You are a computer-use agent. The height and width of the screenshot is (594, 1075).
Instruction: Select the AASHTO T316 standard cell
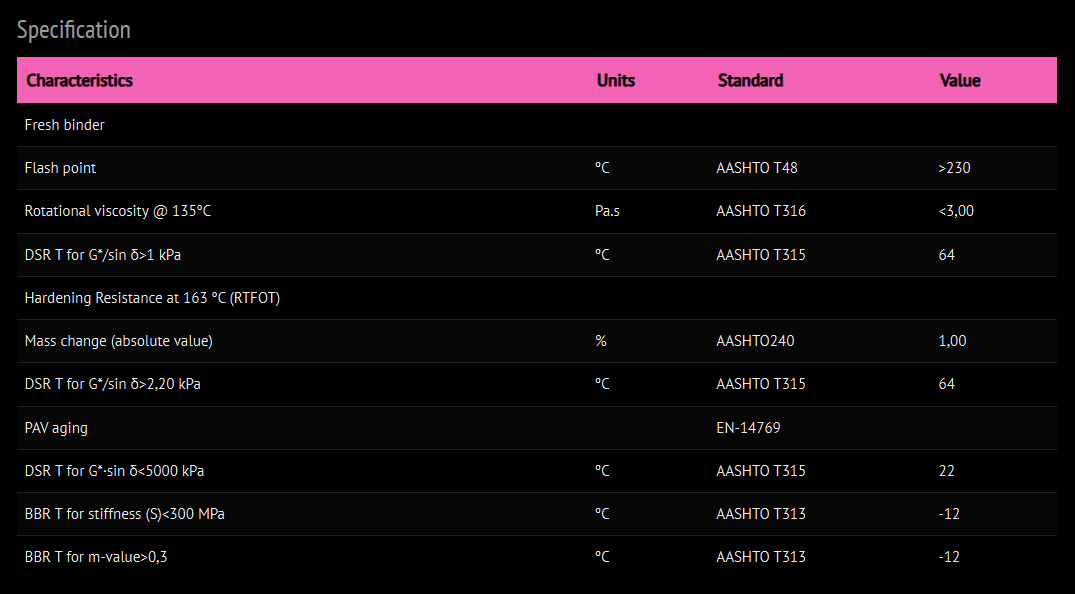click(x=761, y=211)
